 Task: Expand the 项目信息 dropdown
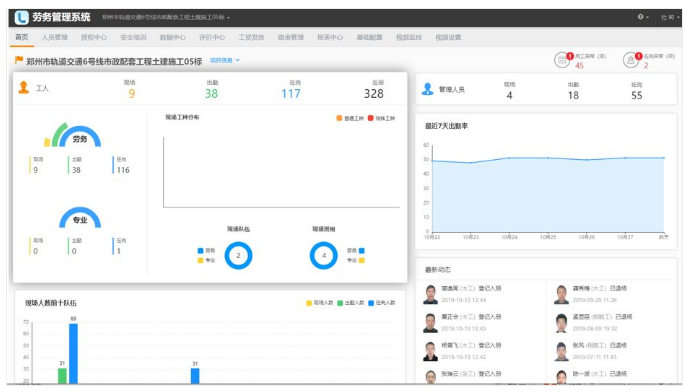pos(225,60)
